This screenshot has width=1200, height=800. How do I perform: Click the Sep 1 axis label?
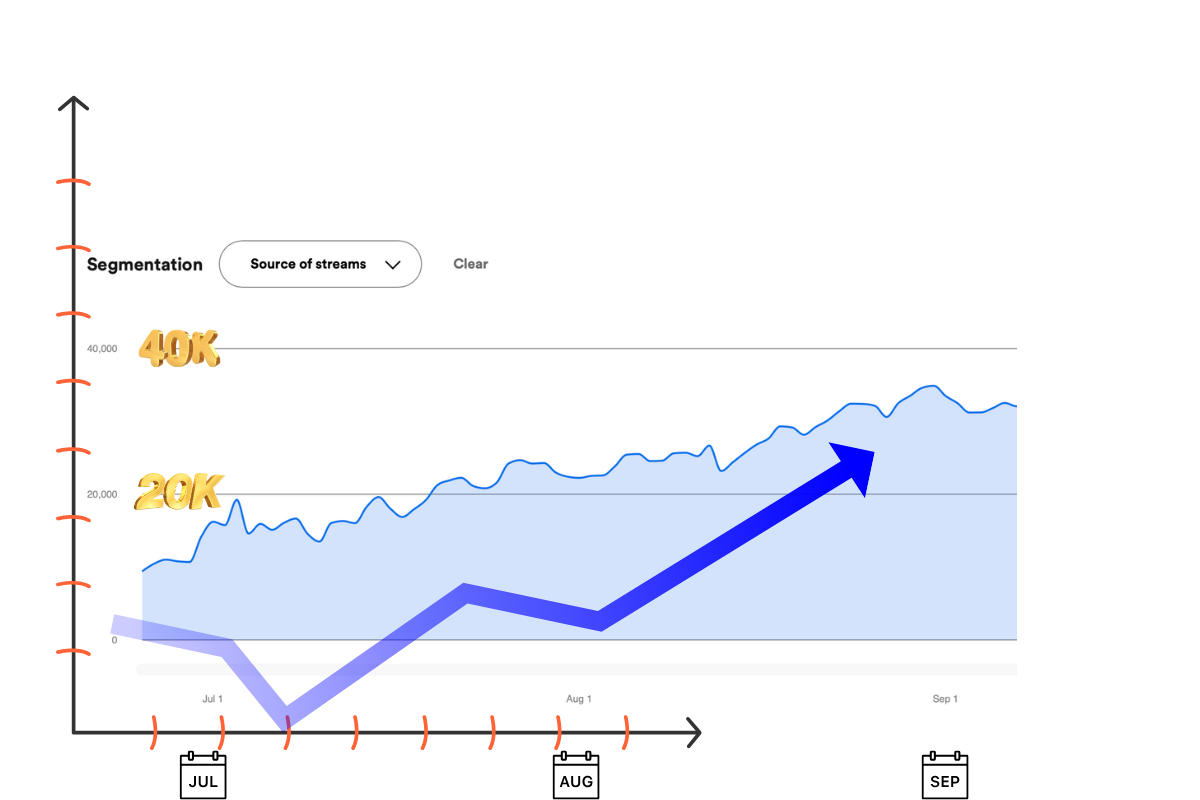(x=945, y=699)
